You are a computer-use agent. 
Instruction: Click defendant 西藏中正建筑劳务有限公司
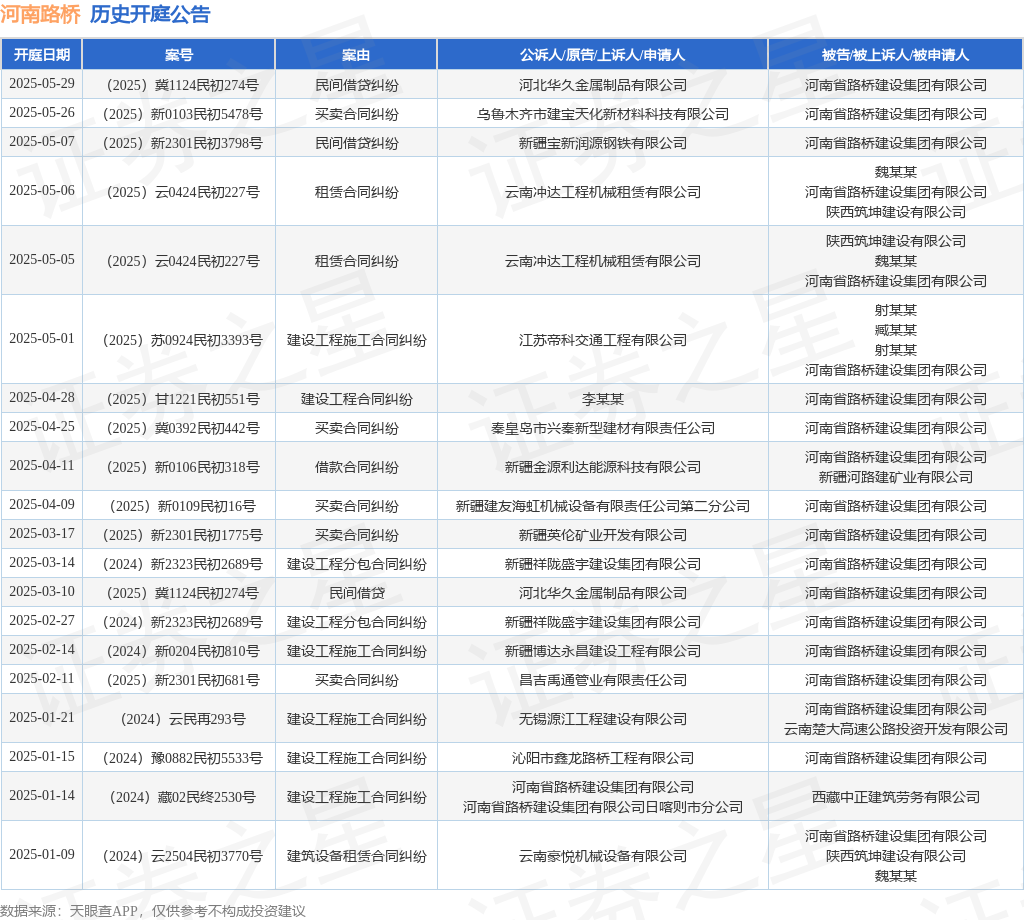[895, 797]
